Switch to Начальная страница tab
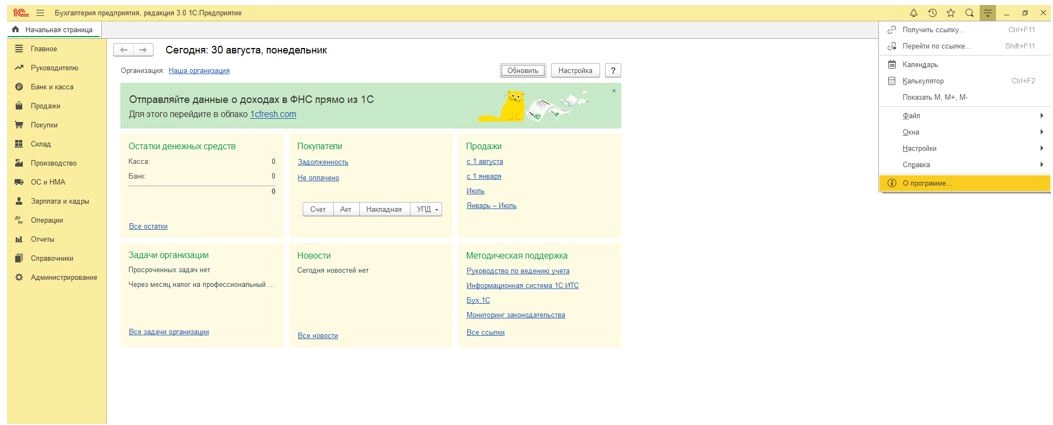Screen dimensions: 1053x425 point(54,30)
